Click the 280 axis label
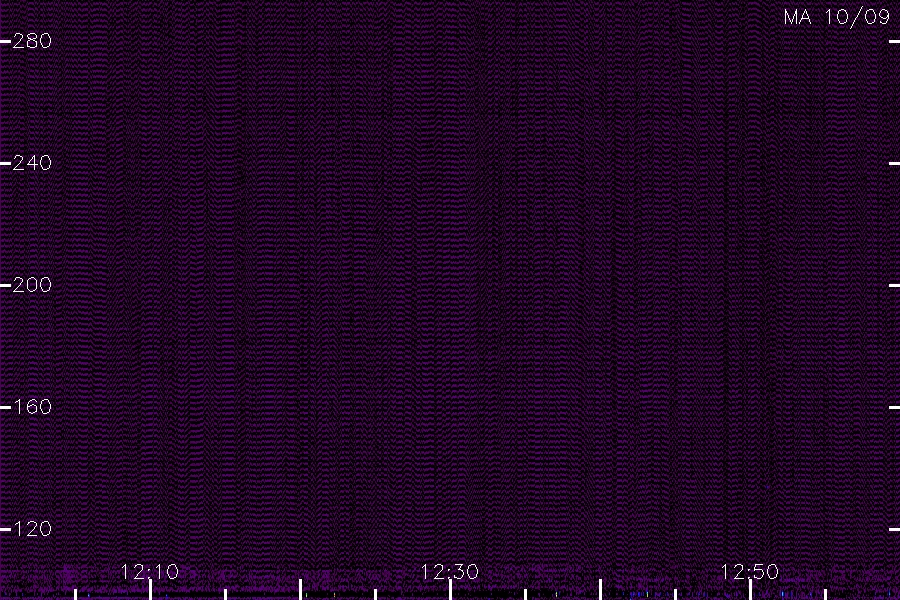The height and width of the screenshot is (600, 900). point(32,41)
